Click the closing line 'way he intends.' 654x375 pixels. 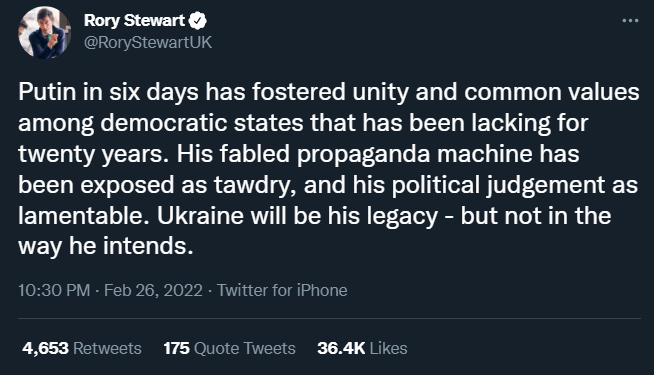pos(106,246)
